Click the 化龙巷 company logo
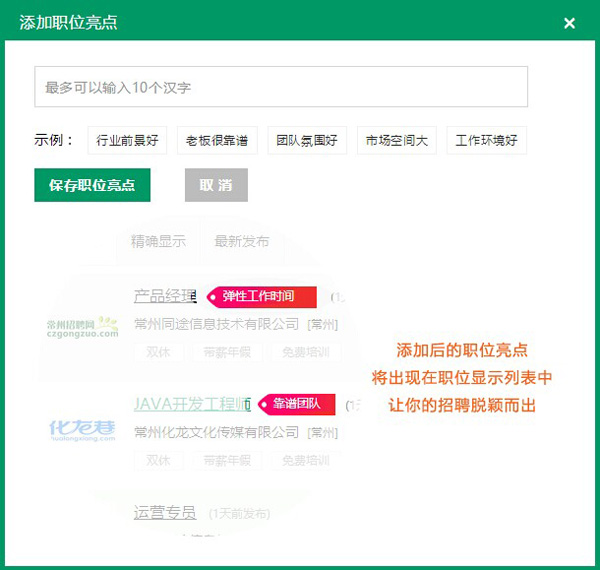The image size is (600, 570). point(83,431)
